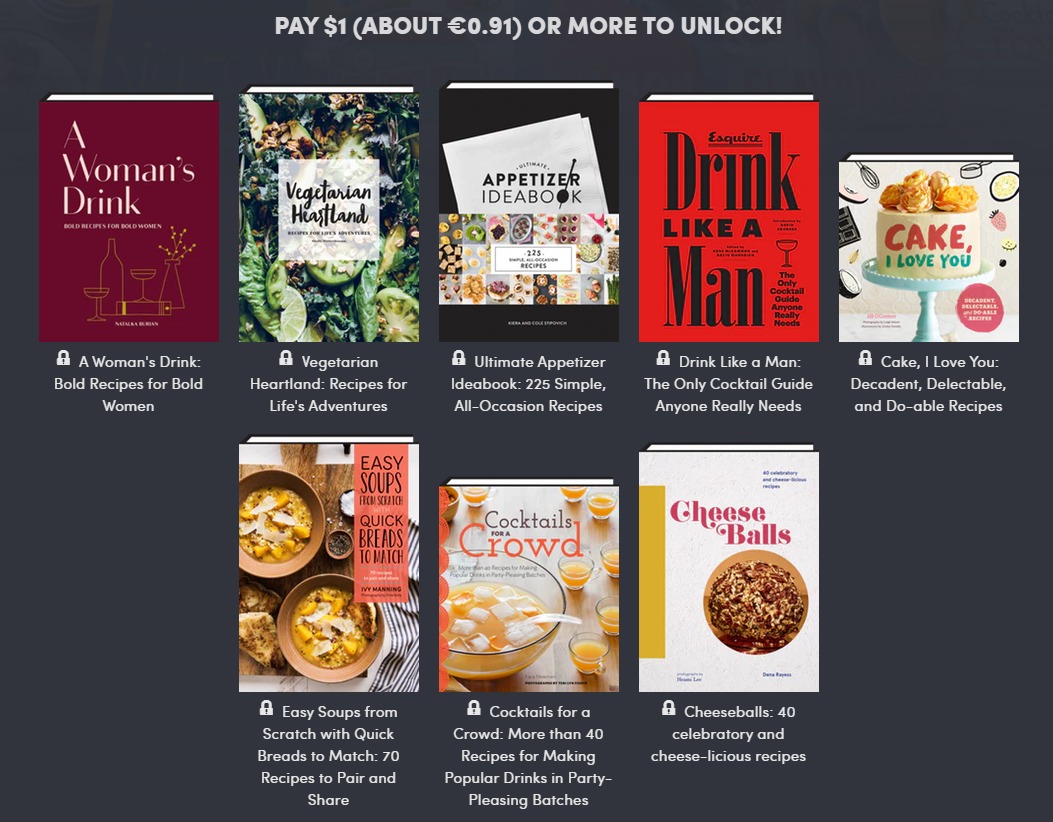This screenshot has width=1053, height=822.
Task: Click Drink Like a Man title text
Action: click(729, 383)
